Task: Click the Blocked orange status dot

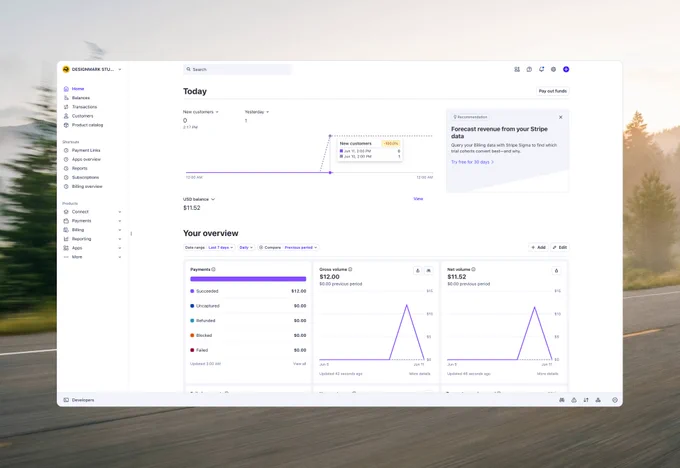Action: pos(192,336)
